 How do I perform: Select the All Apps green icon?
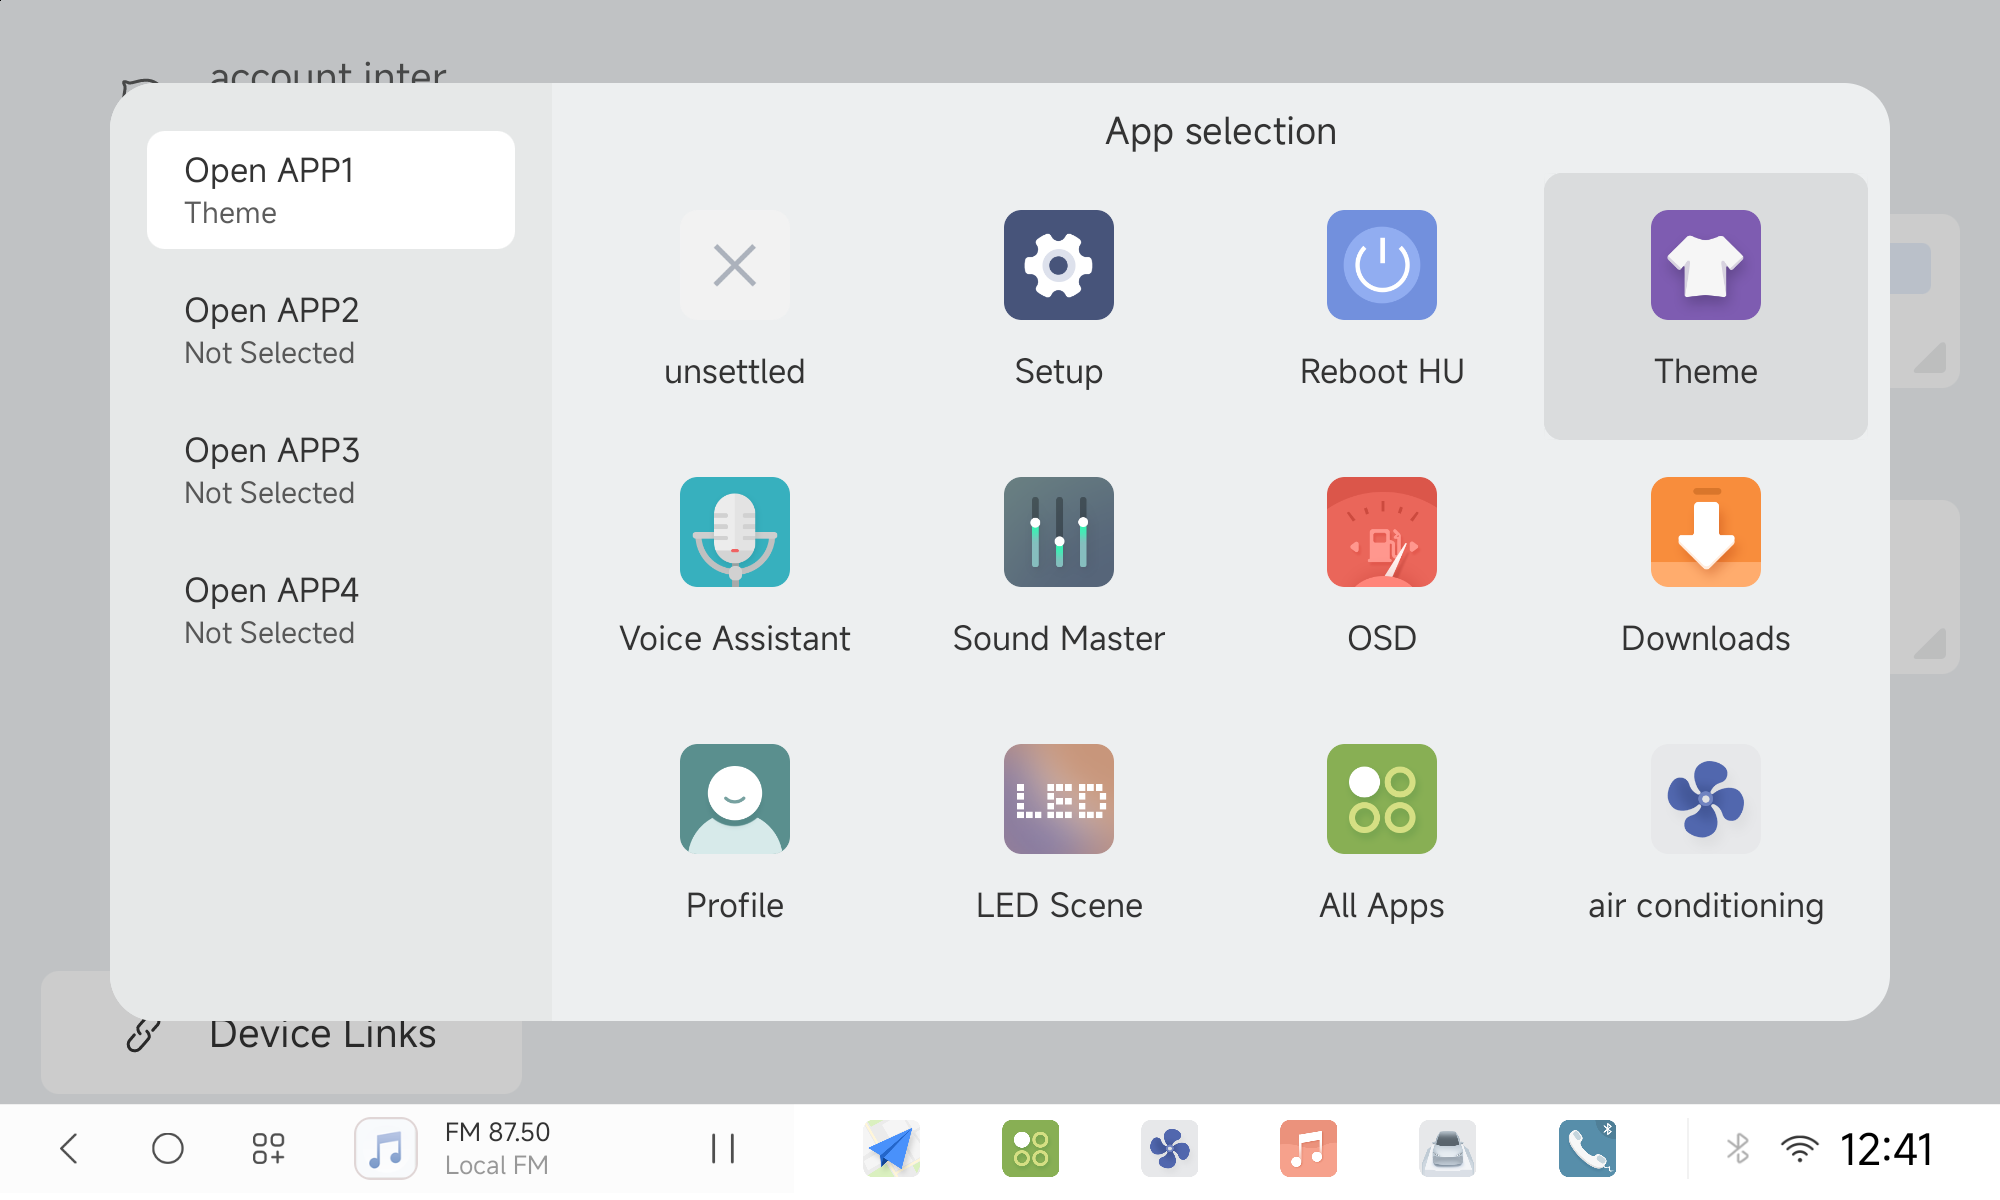(x=1381, y=799)
